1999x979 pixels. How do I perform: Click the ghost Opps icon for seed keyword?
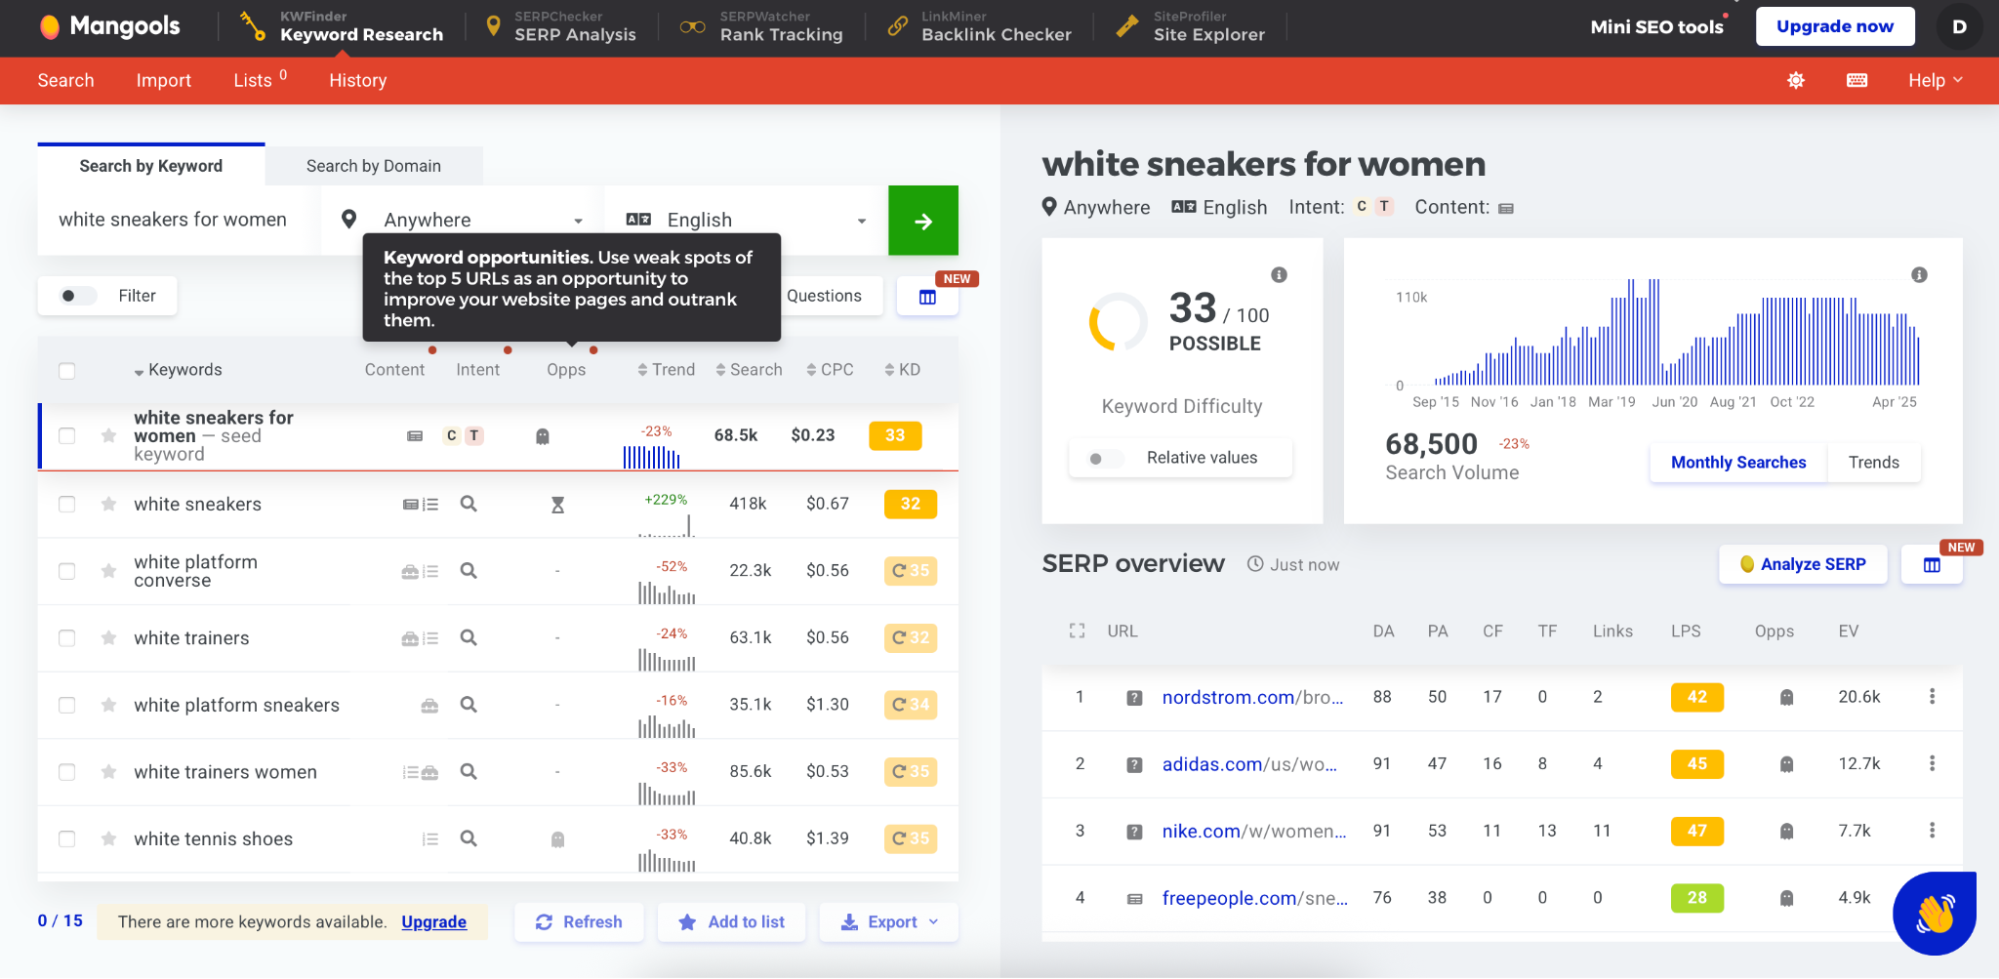542,435
